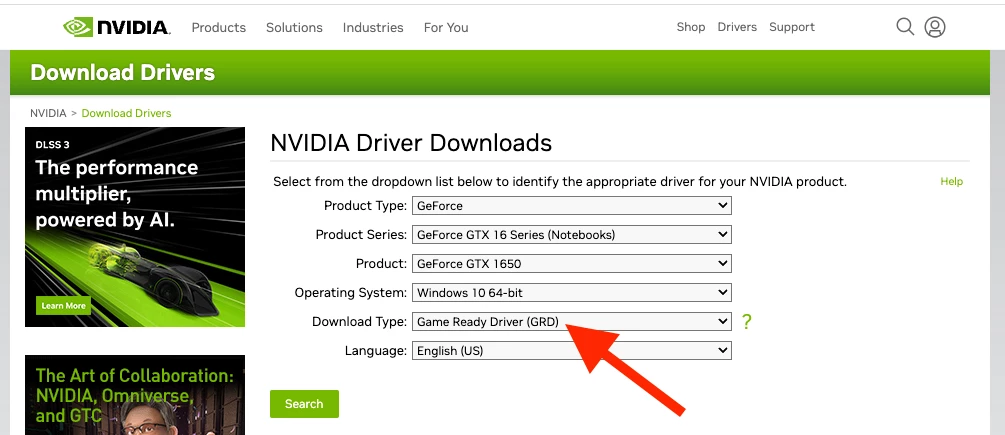This screenshot has width=1005, height=435.
Task: Click the Language label
Action: pos(376,350)
